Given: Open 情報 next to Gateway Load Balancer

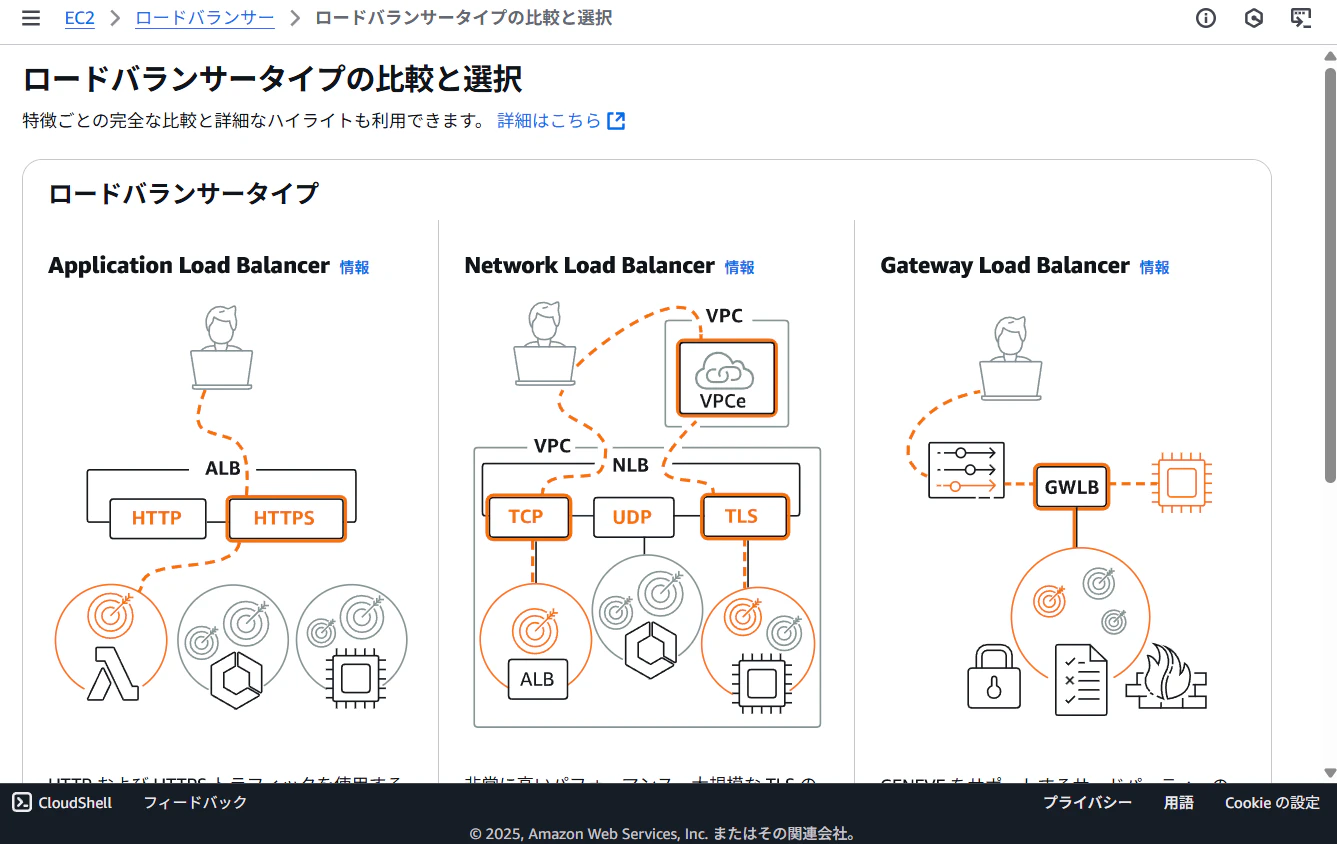Looking at the screenshot, I should [1155, 267].
